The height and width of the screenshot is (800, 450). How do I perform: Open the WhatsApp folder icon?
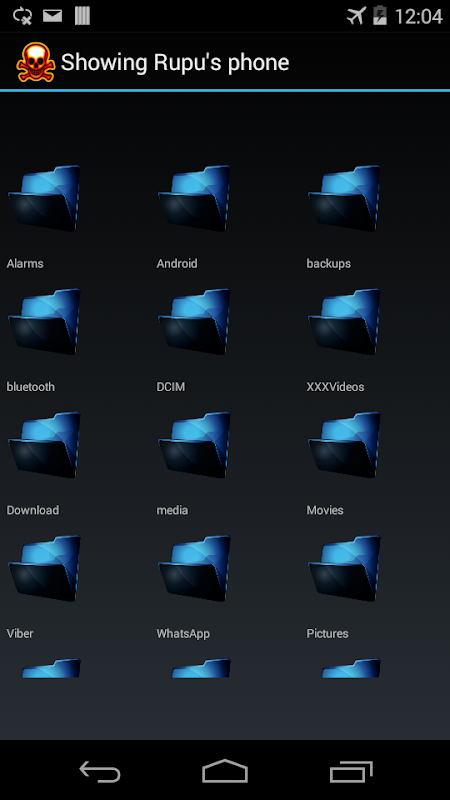point(194,568)
